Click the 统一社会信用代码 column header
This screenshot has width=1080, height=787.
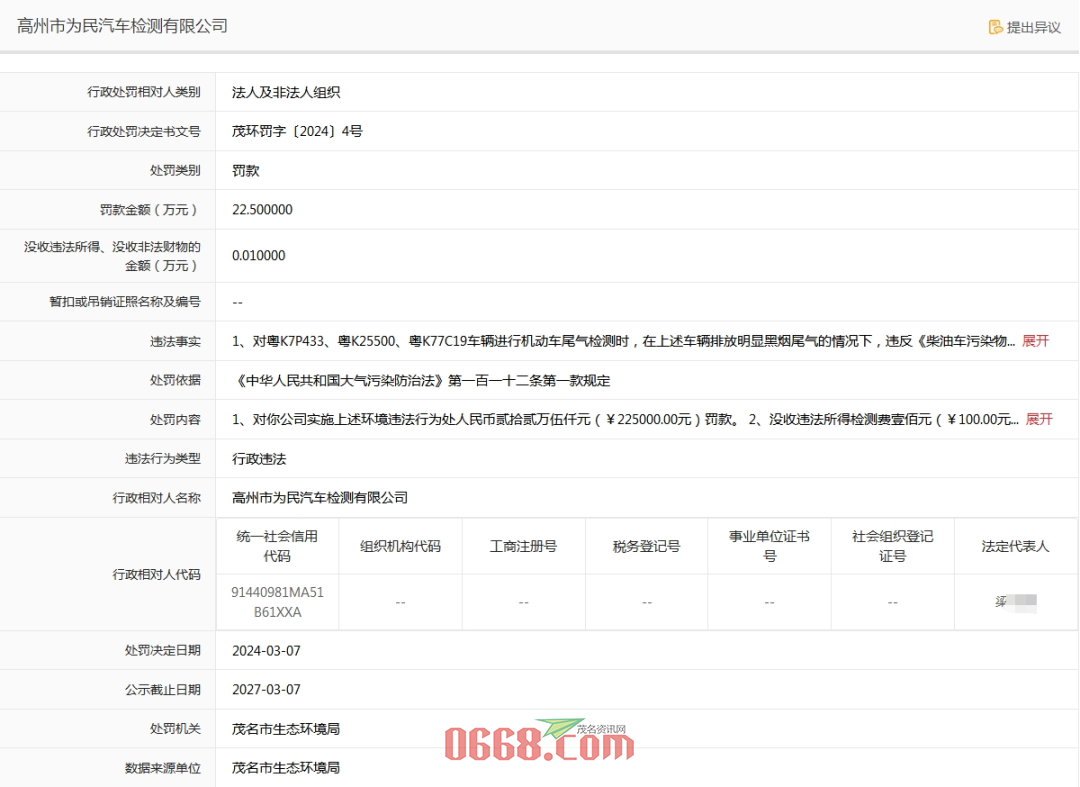coord(277,546)
